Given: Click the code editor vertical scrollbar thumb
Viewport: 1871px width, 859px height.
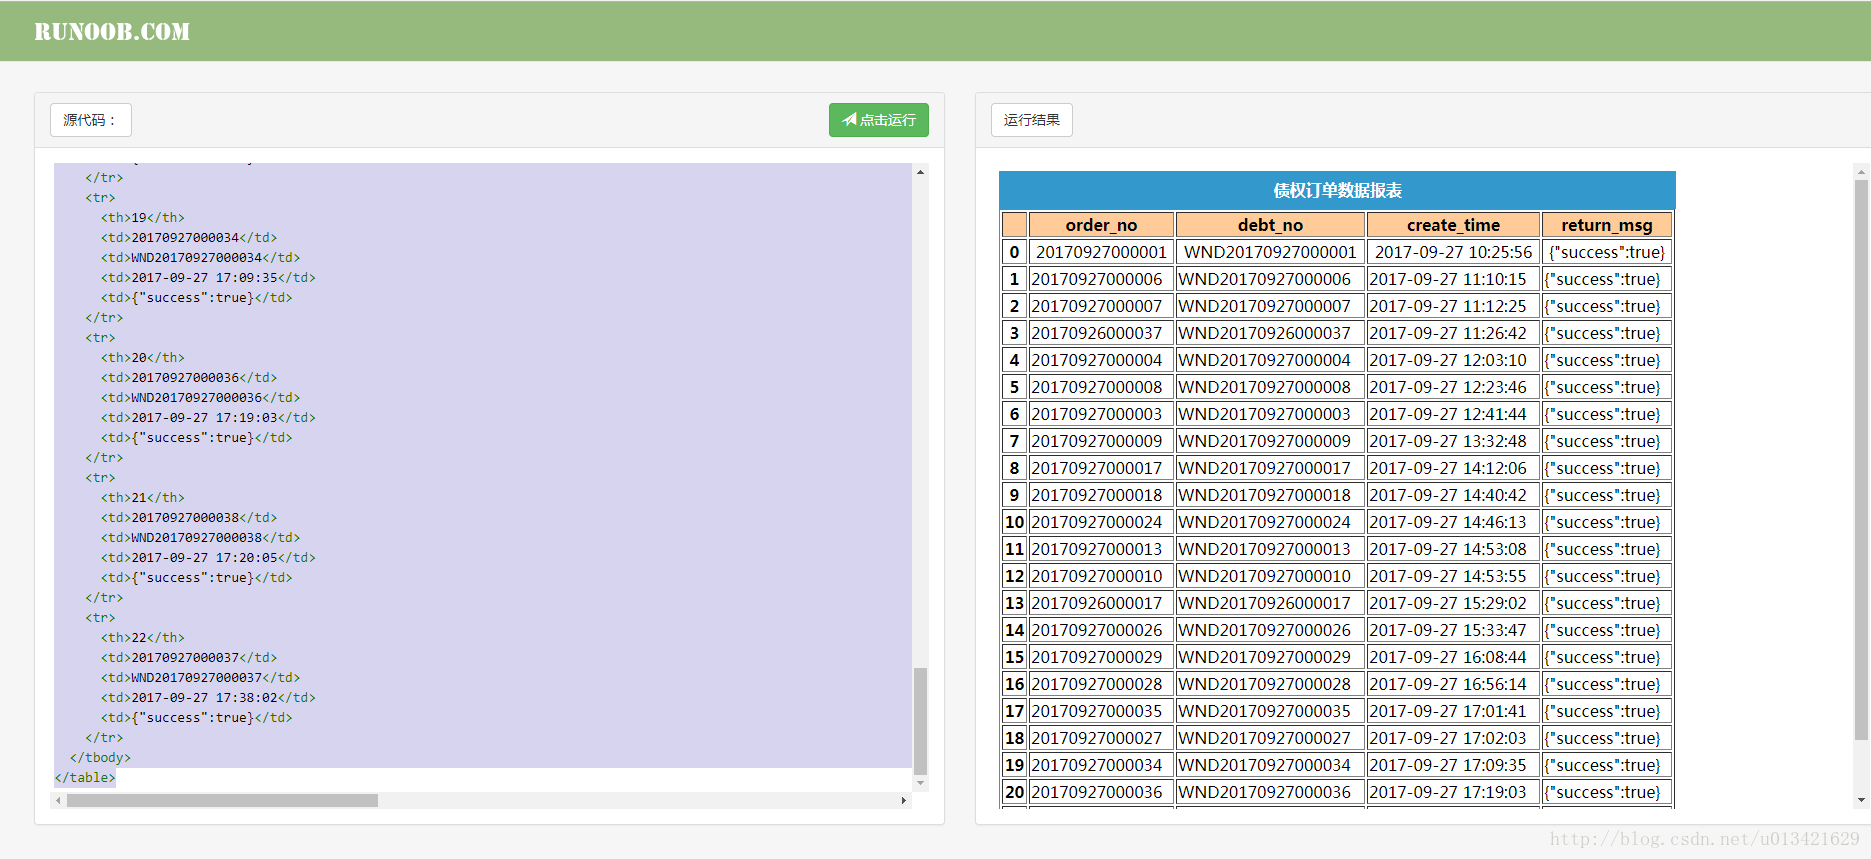Looking at the screenshot, I should point(920,720).
